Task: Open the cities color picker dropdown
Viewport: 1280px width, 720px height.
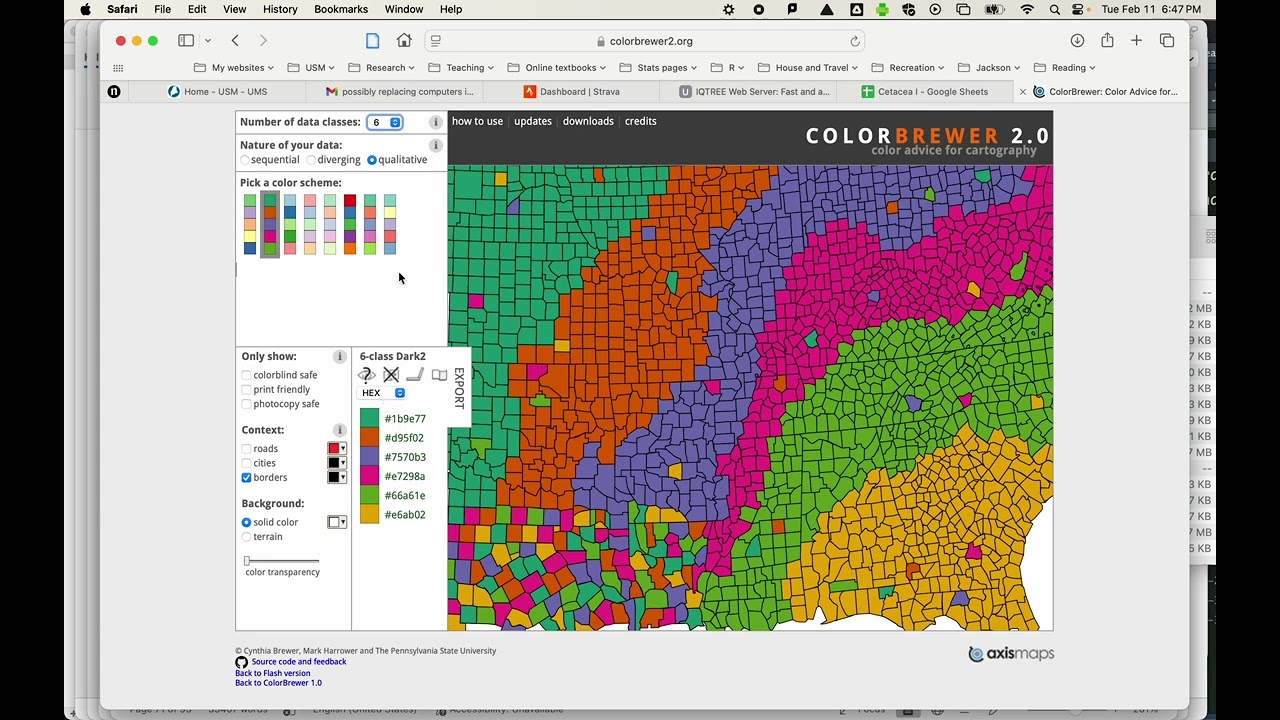Action: tap(337, 463)
